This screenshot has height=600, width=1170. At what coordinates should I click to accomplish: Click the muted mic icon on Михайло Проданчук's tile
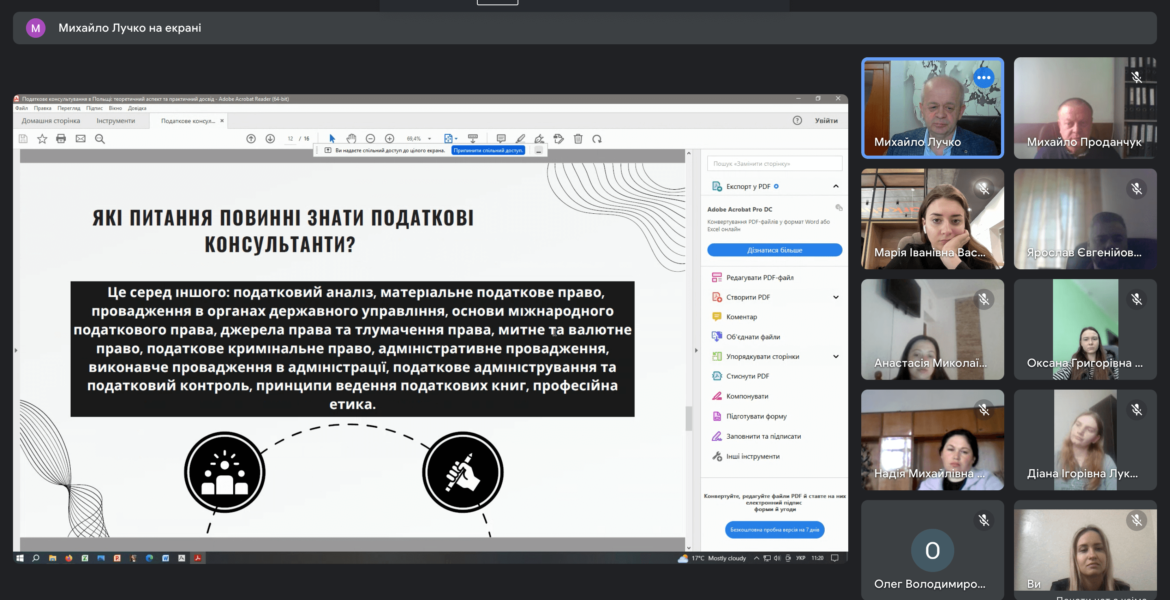[1136, 78]
